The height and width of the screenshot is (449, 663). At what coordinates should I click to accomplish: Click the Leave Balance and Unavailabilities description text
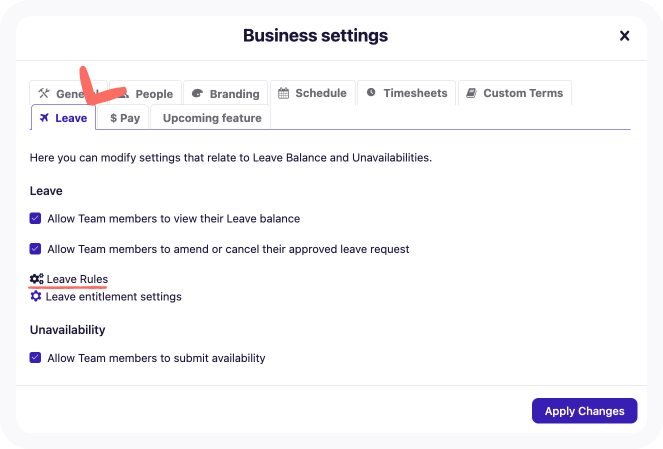(x=231, y=158)
